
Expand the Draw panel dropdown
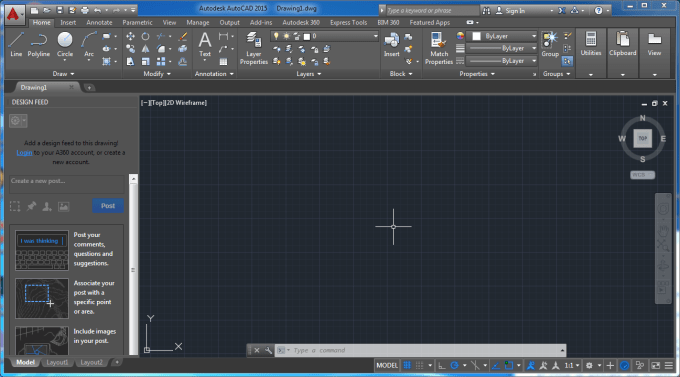[63, 74]
